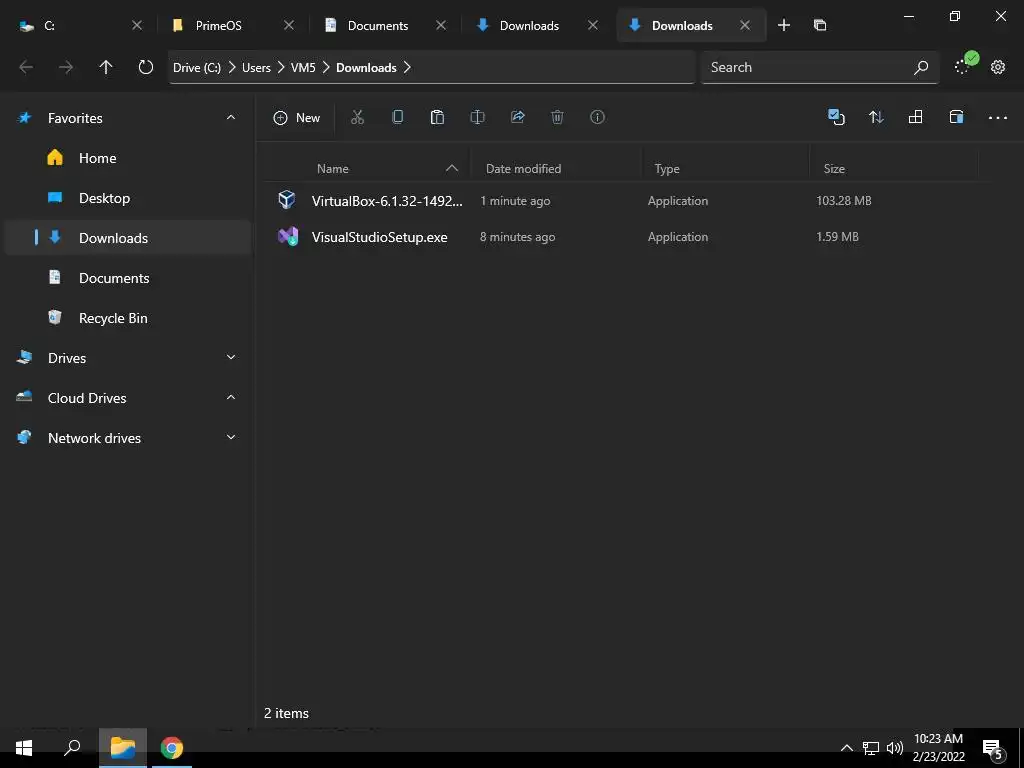Open the Properties info icon
The image size is (1024, 768).
click(598, 118)
